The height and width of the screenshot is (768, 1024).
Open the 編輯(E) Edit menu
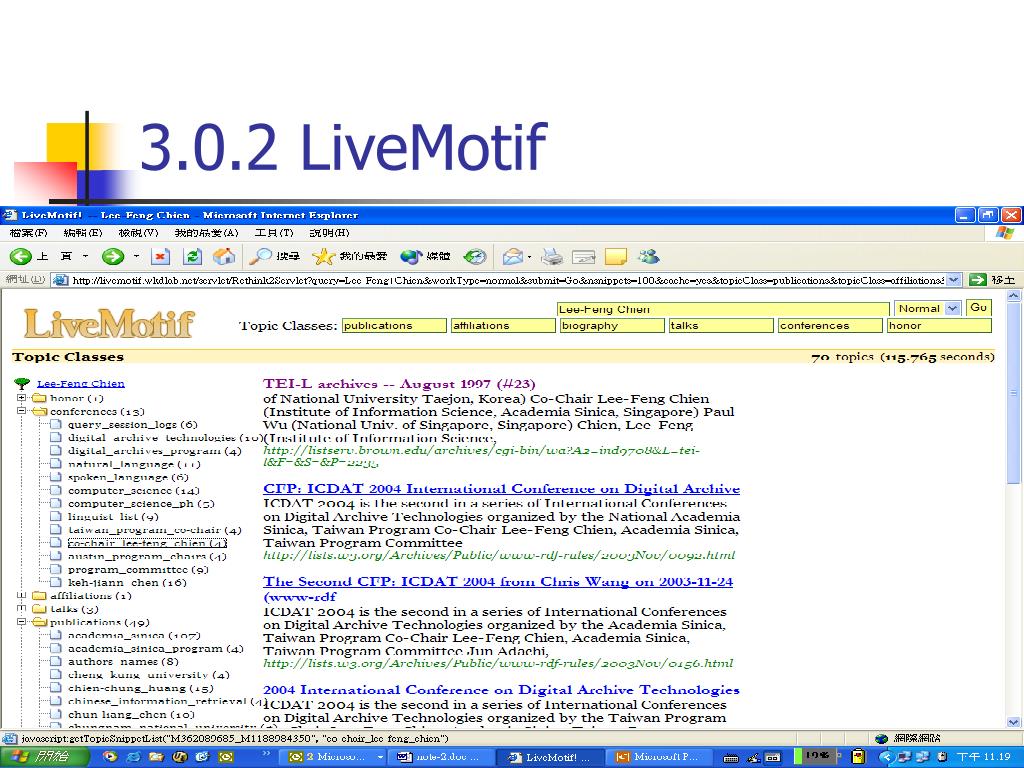83,232
